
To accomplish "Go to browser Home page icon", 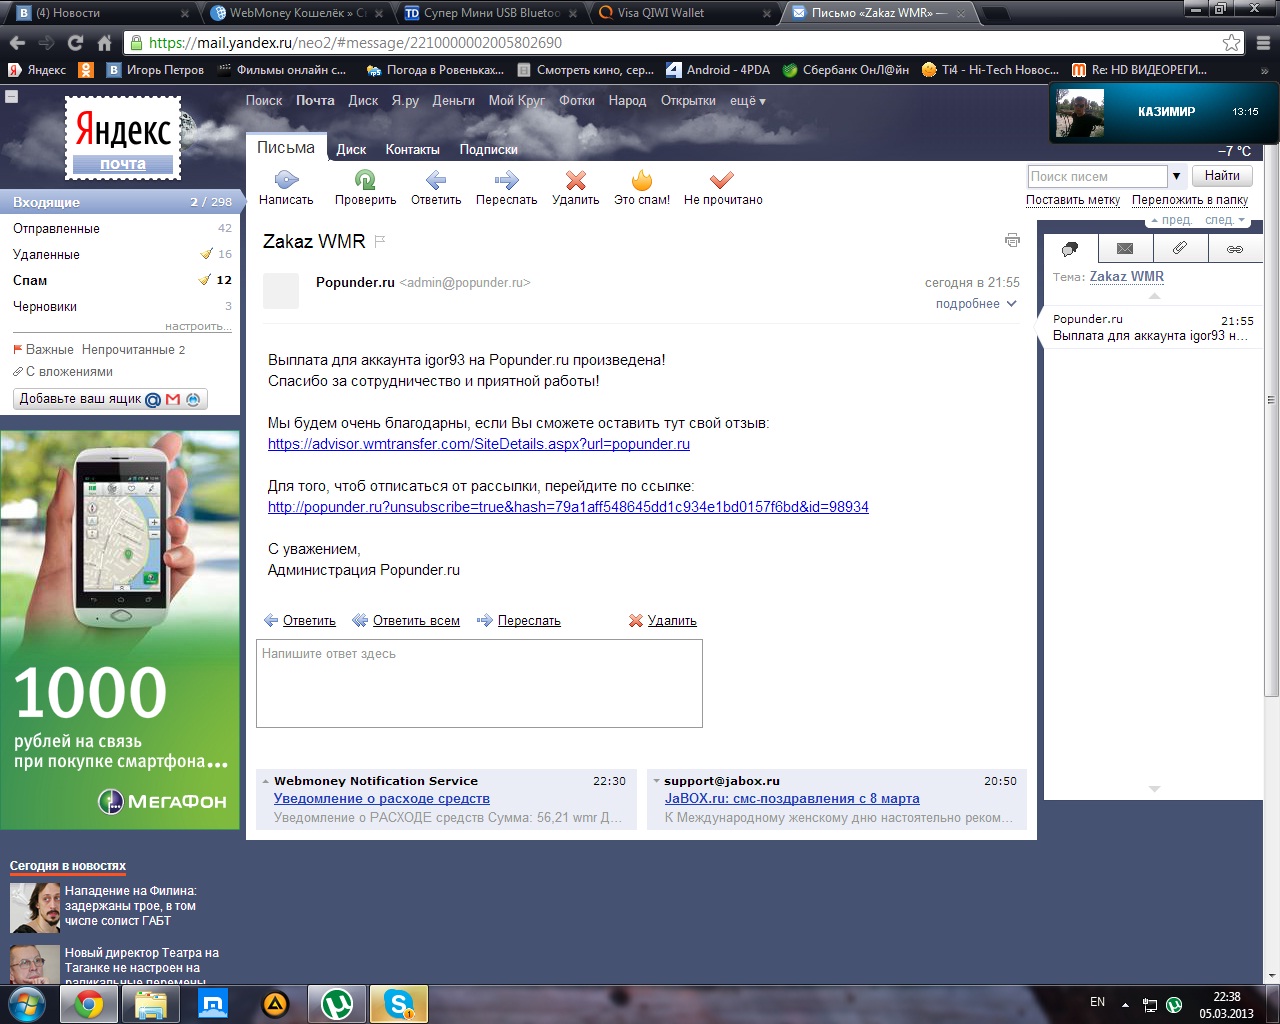I will tap(104, 43).
